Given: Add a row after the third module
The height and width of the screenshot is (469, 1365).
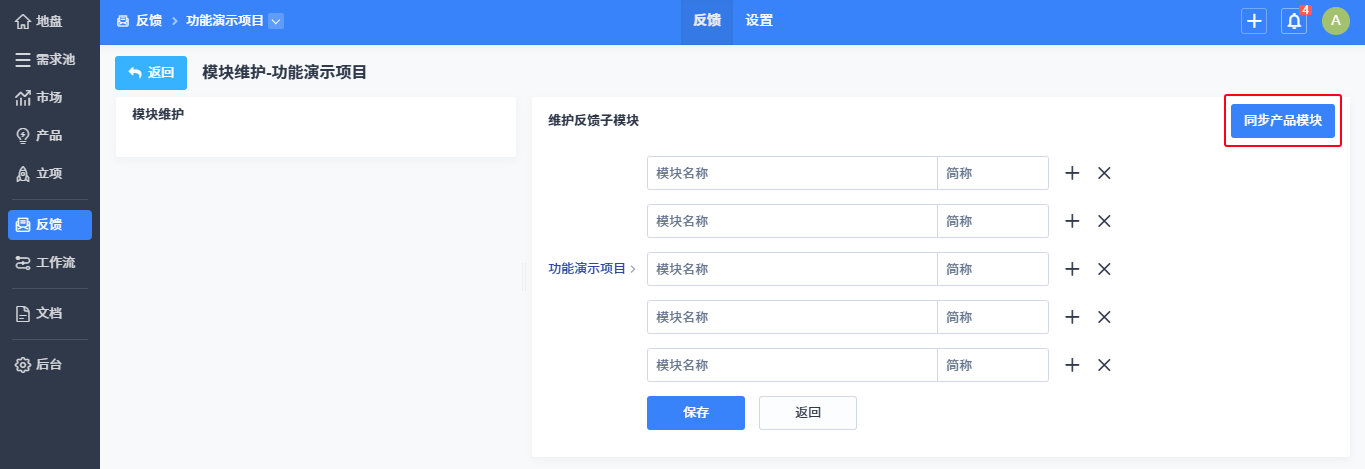Looking at the screenshot, I should [x=1072, y=269].
